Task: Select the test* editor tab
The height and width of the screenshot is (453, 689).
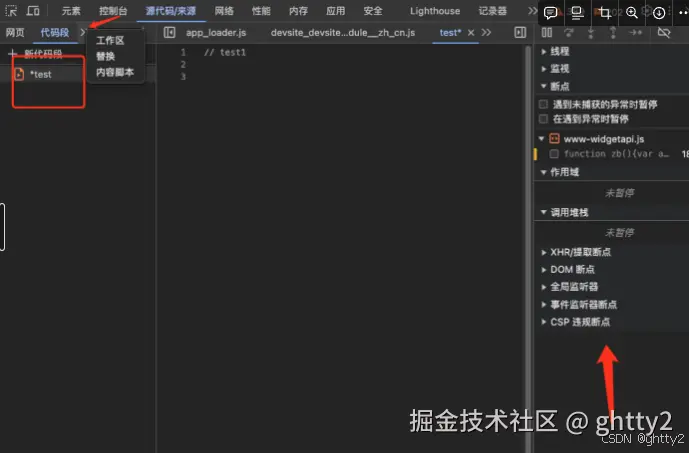Action: 450,33
